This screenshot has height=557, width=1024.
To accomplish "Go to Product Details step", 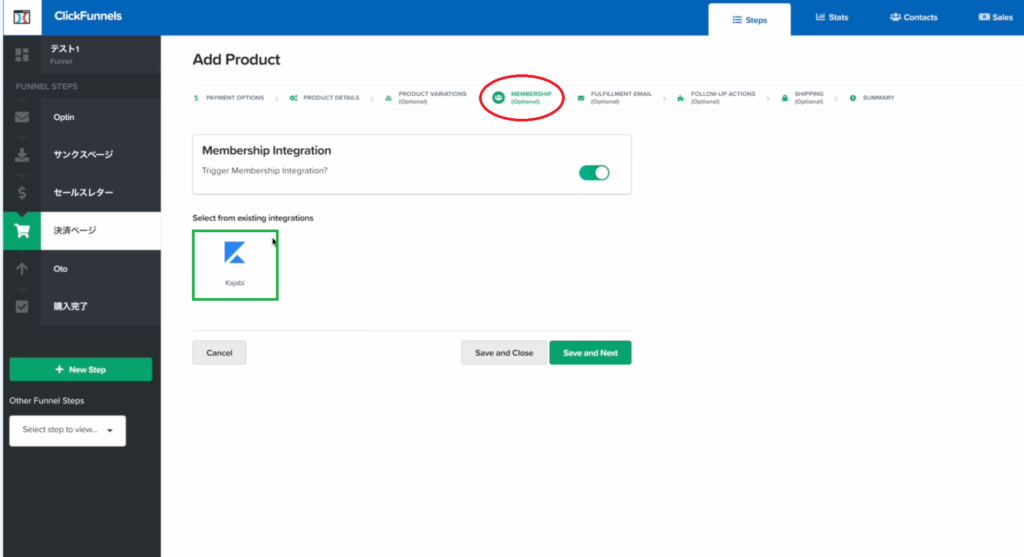I will click(x=324, y=98).
